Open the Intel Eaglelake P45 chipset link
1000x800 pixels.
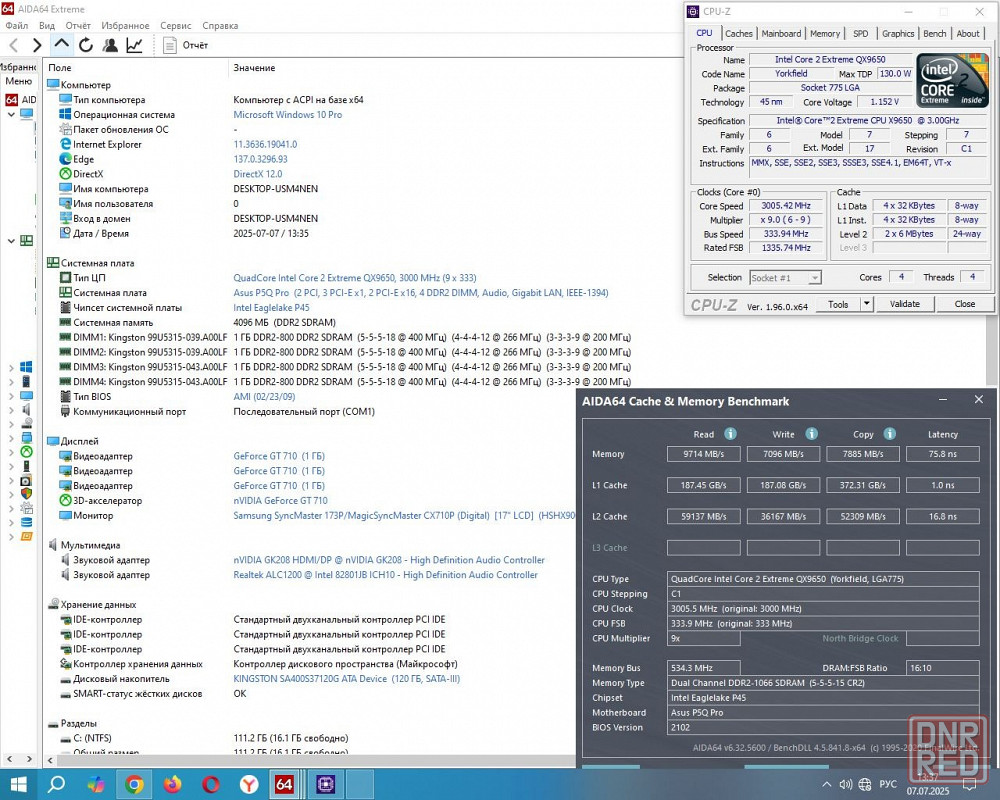click(271, 307)
